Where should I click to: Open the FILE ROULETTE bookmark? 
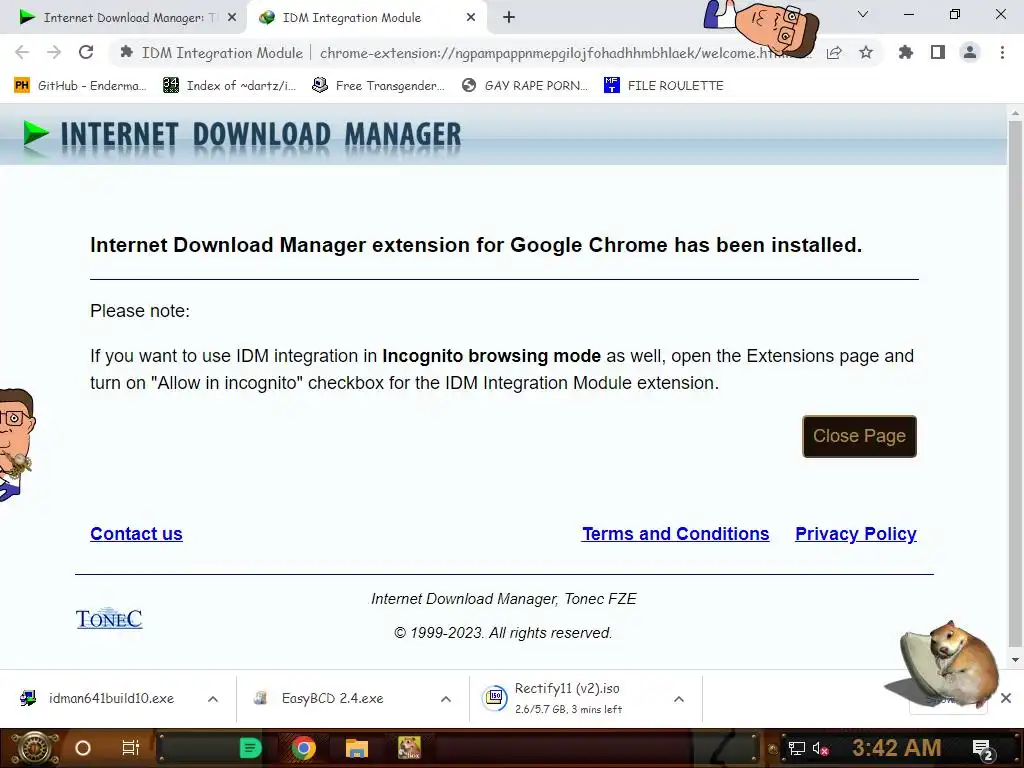[664, 86]
